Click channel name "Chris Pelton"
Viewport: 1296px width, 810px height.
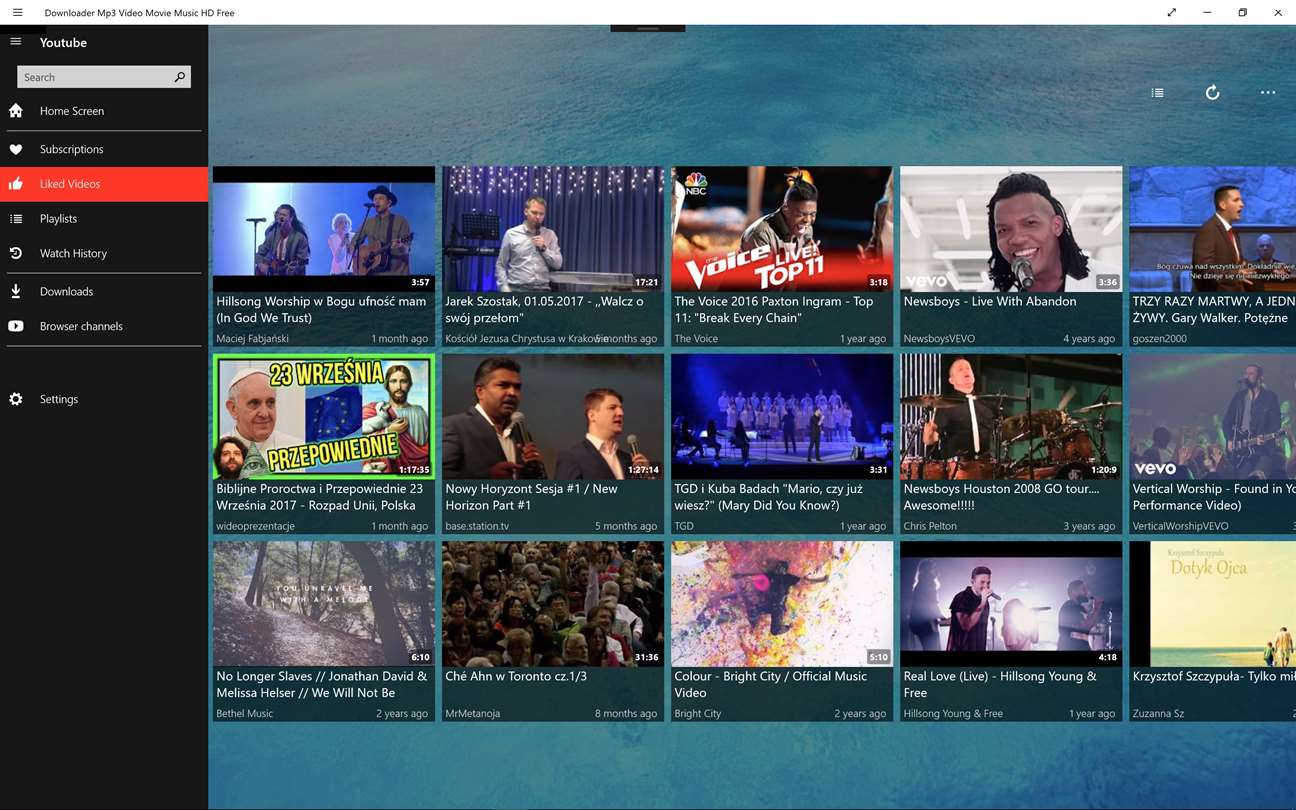pos(930,526)
